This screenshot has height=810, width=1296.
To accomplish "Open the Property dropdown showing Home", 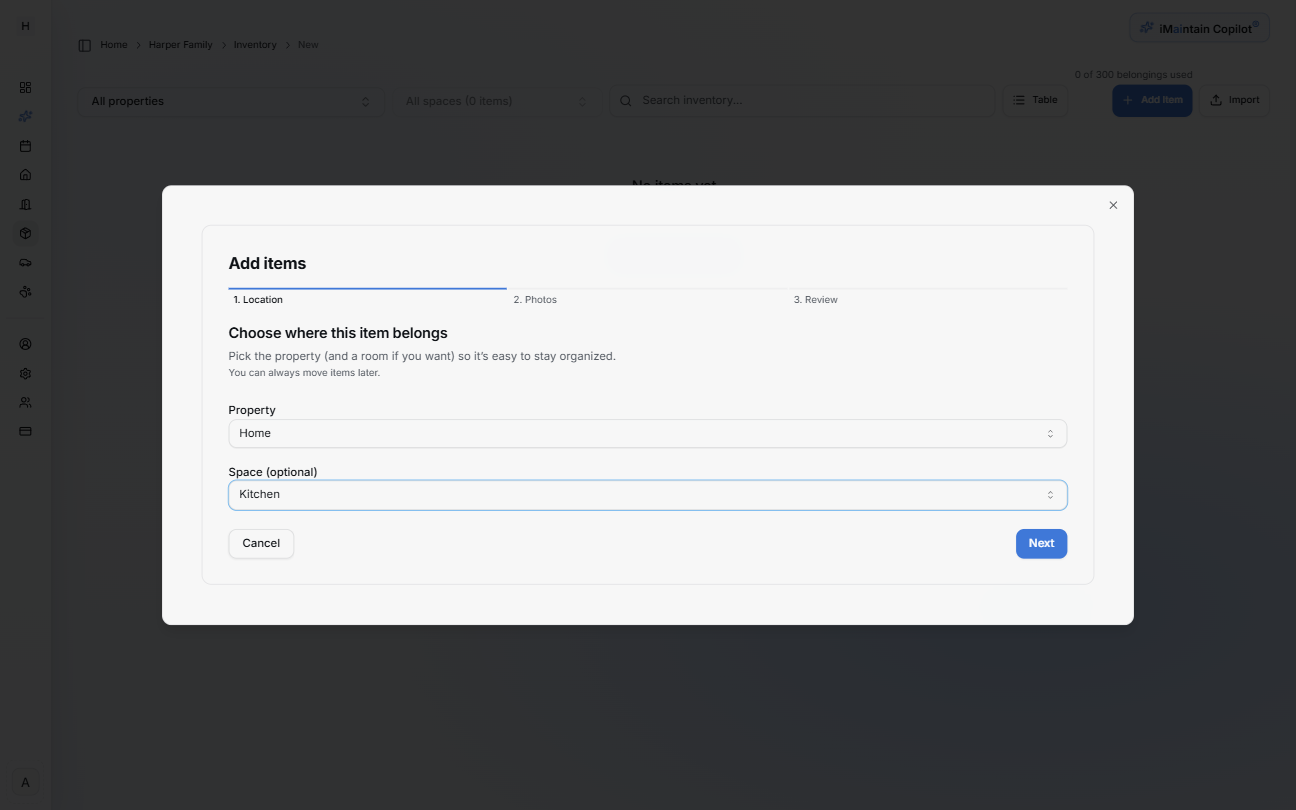I will [x=647, y=433].
